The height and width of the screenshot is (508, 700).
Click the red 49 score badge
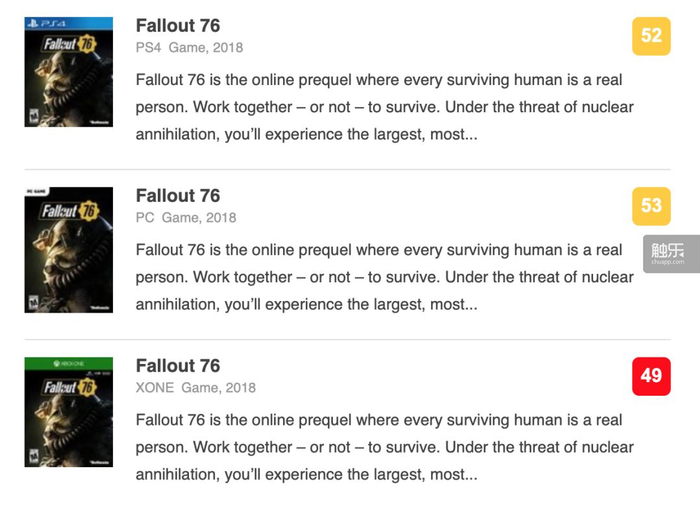tap(651, 376)
